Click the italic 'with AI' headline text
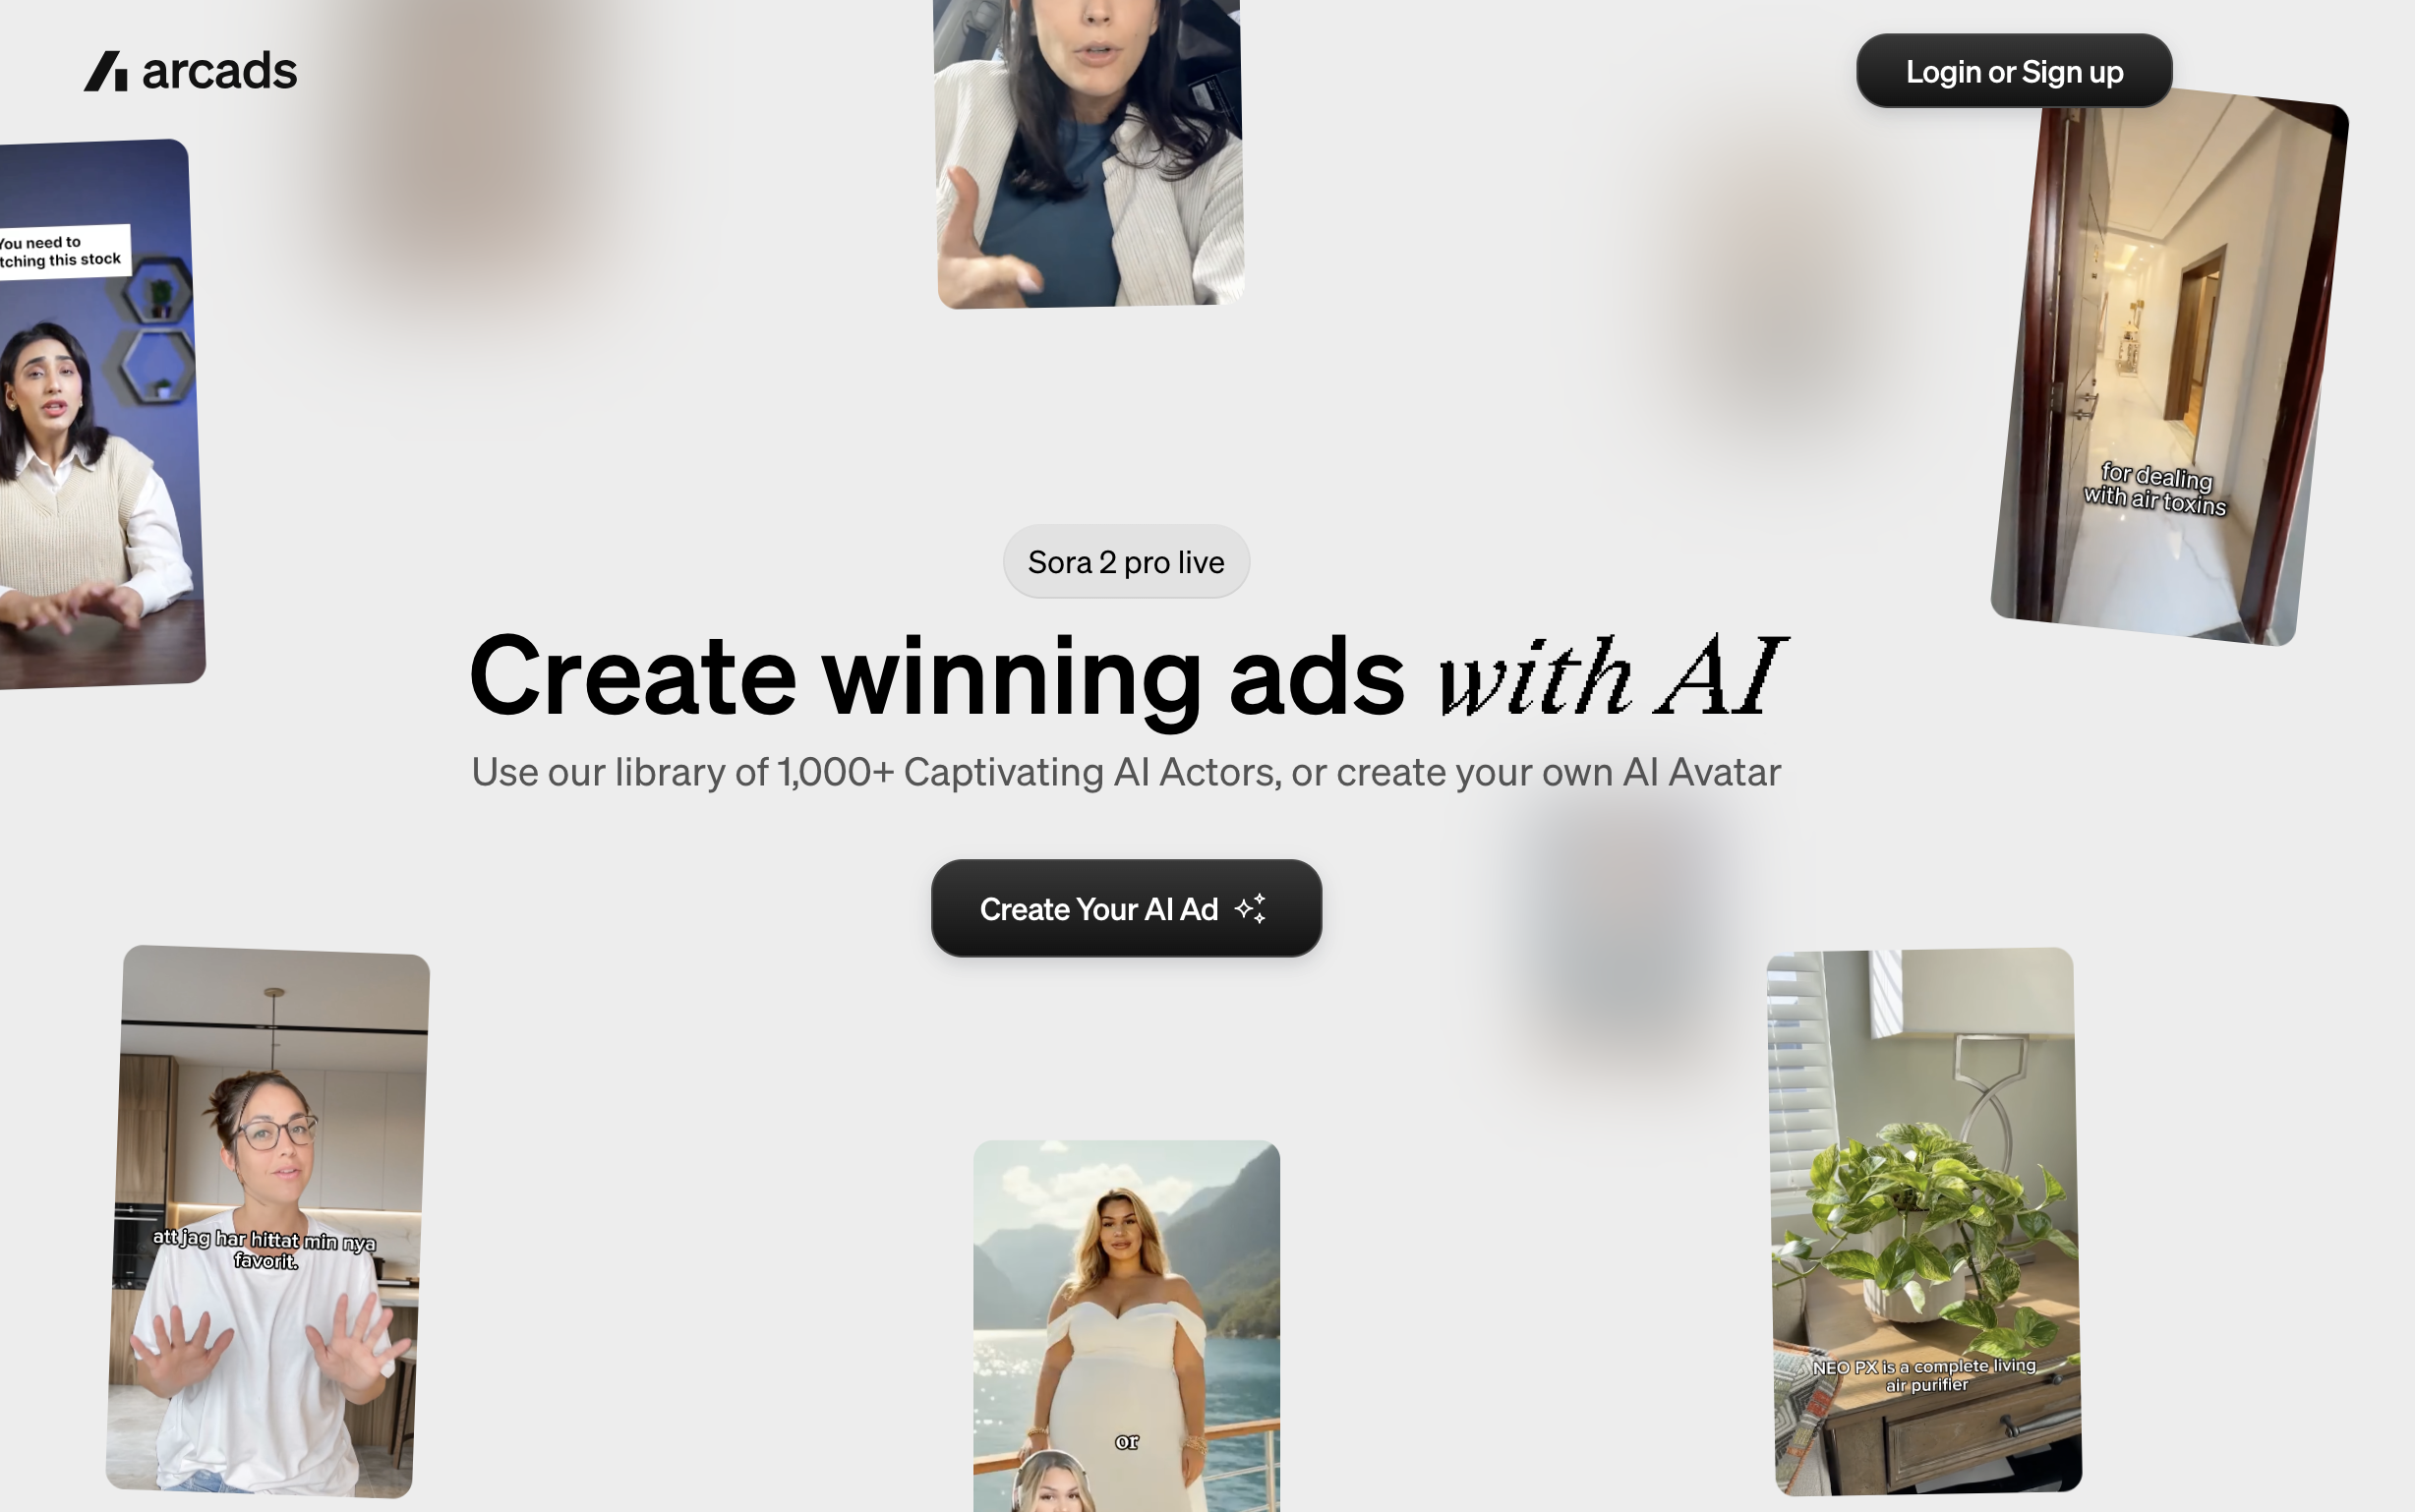The image size is (2415, 1512). pyautogui.click(x=1612, y=675)
